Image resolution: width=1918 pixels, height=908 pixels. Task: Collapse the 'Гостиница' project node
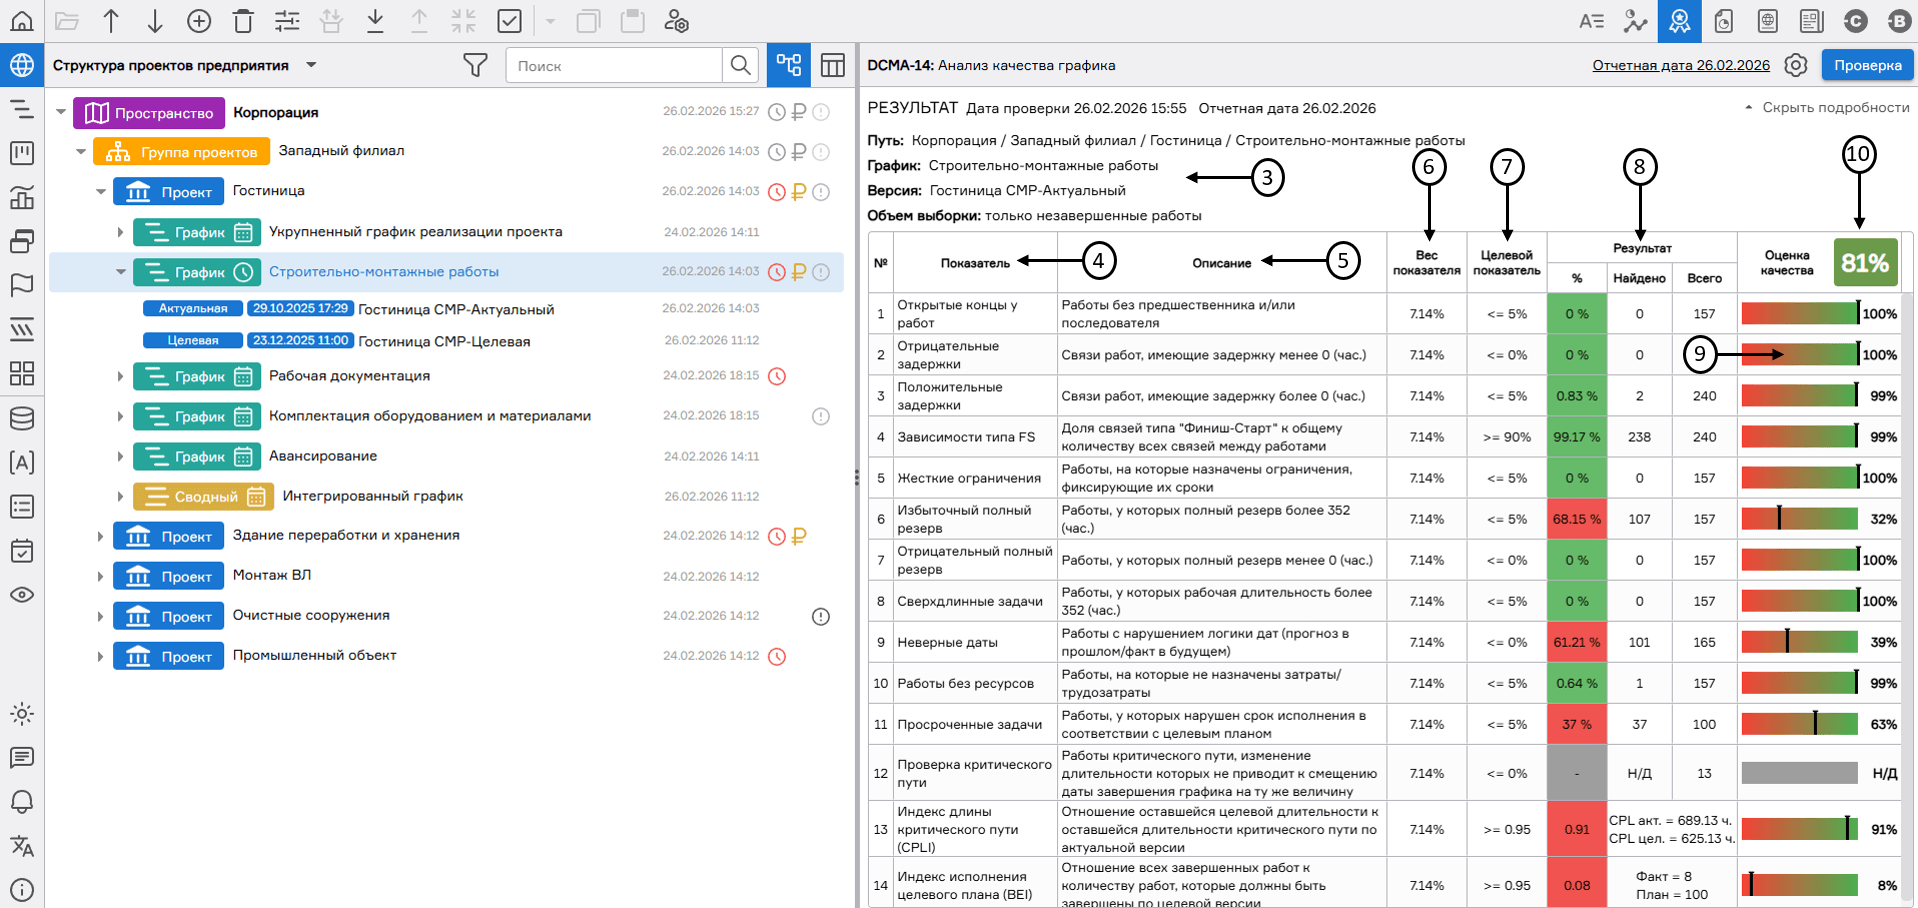(x=100, y=191)
